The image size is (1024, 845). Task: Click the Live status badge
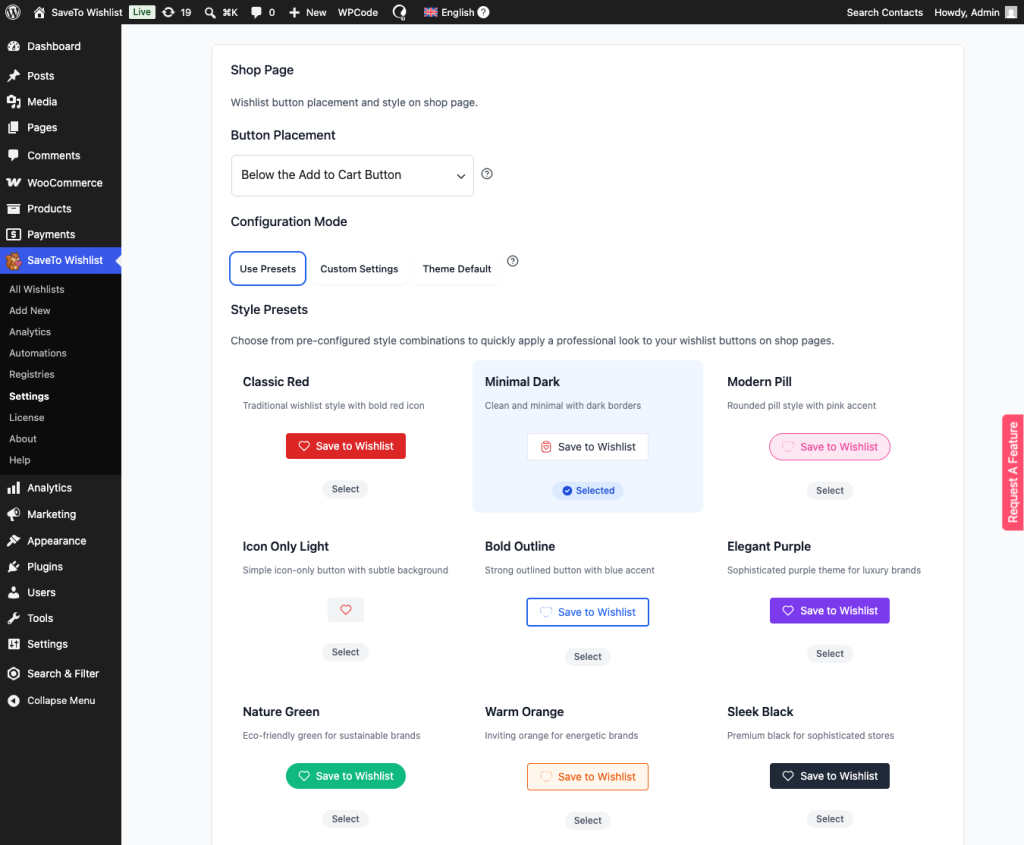pyautogui.click(x=142, y=12)
